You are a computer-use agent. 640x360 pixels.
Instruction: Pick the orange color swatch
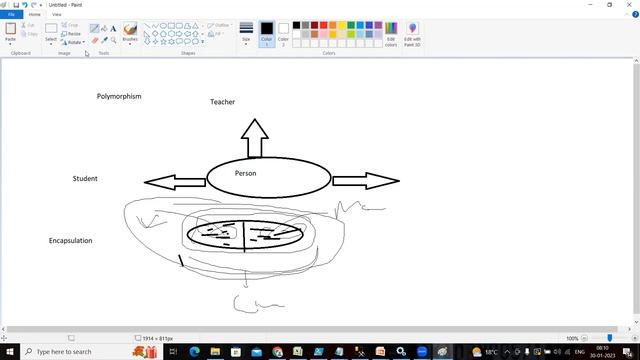click(x=333, y=25)
